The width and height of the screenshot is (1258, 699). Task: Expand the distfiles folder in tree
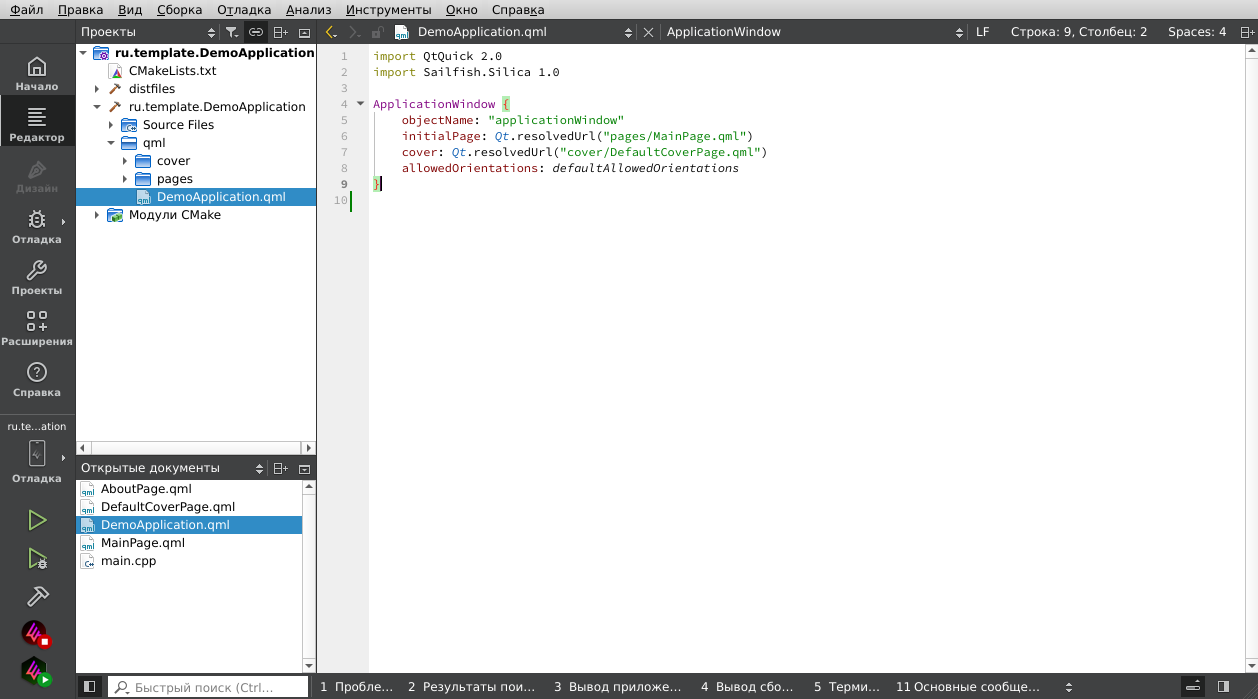point(97,89)
